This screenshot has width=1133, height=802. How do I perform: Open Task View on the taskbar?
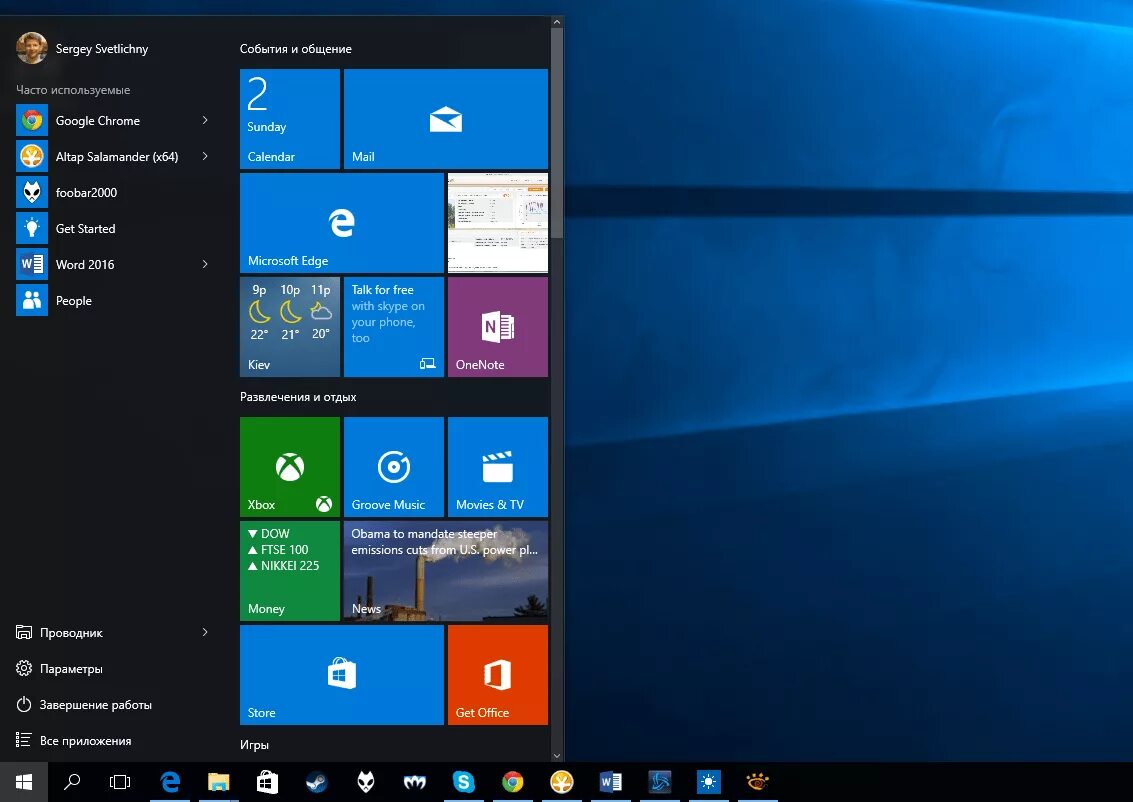[120, 782]
